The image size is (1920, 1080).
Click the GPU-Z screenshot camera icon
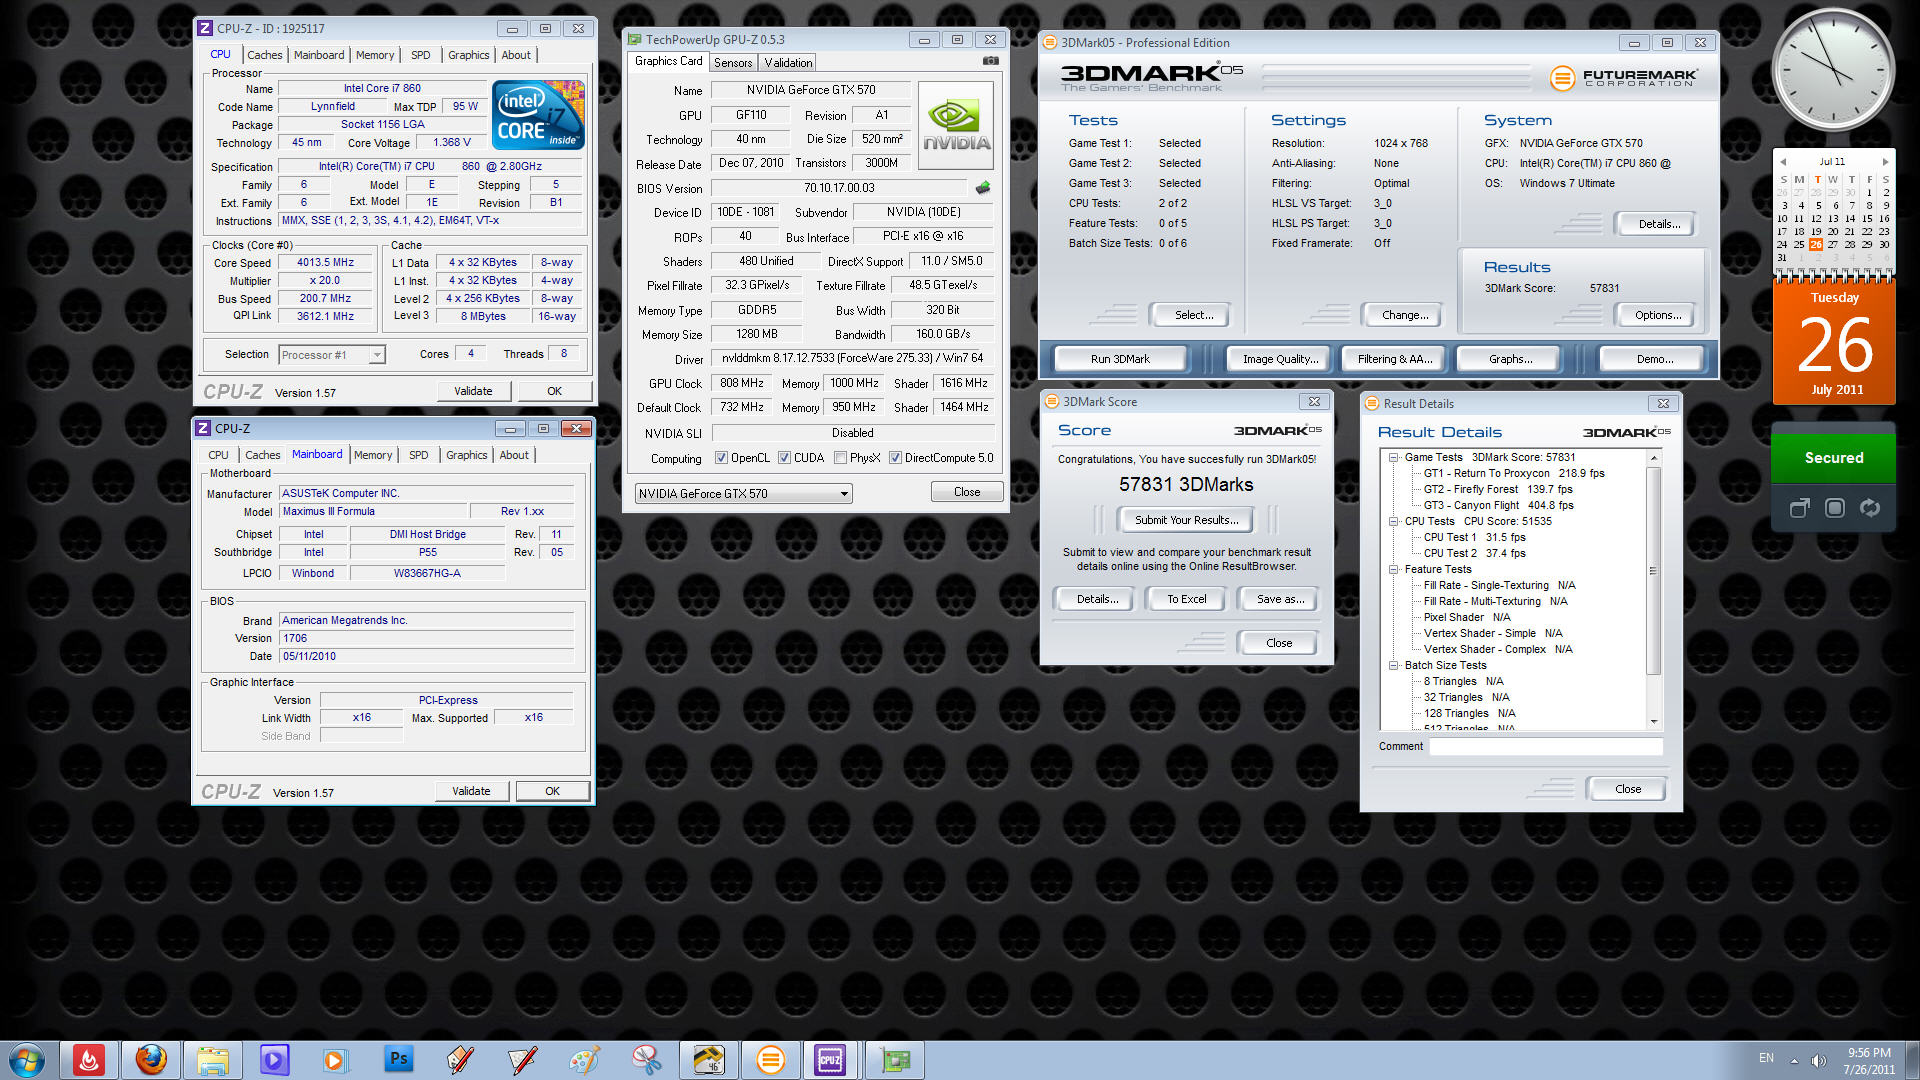coord(990,61)
